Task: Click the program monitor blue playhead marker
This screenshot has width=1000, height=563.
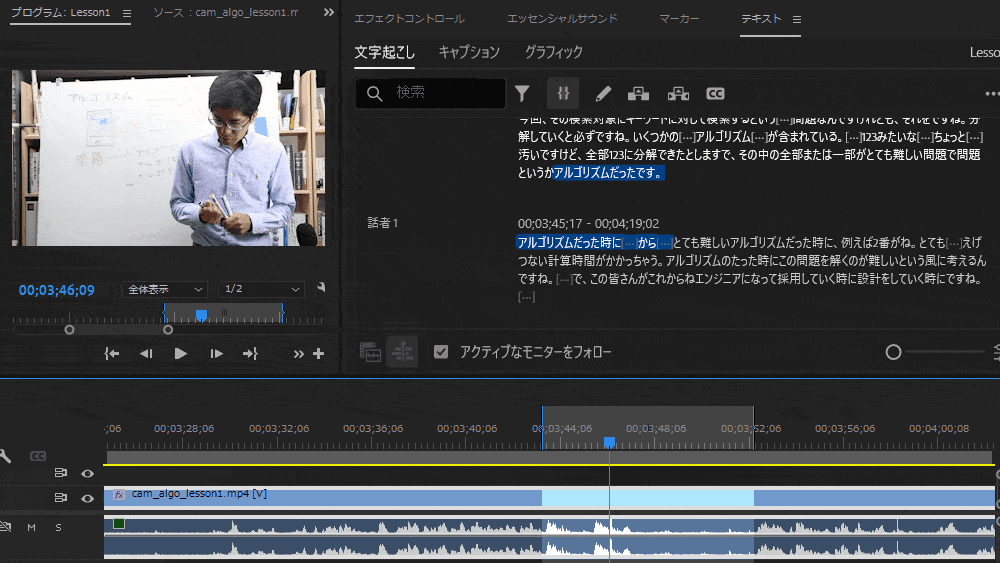Action: click(202, 315)
